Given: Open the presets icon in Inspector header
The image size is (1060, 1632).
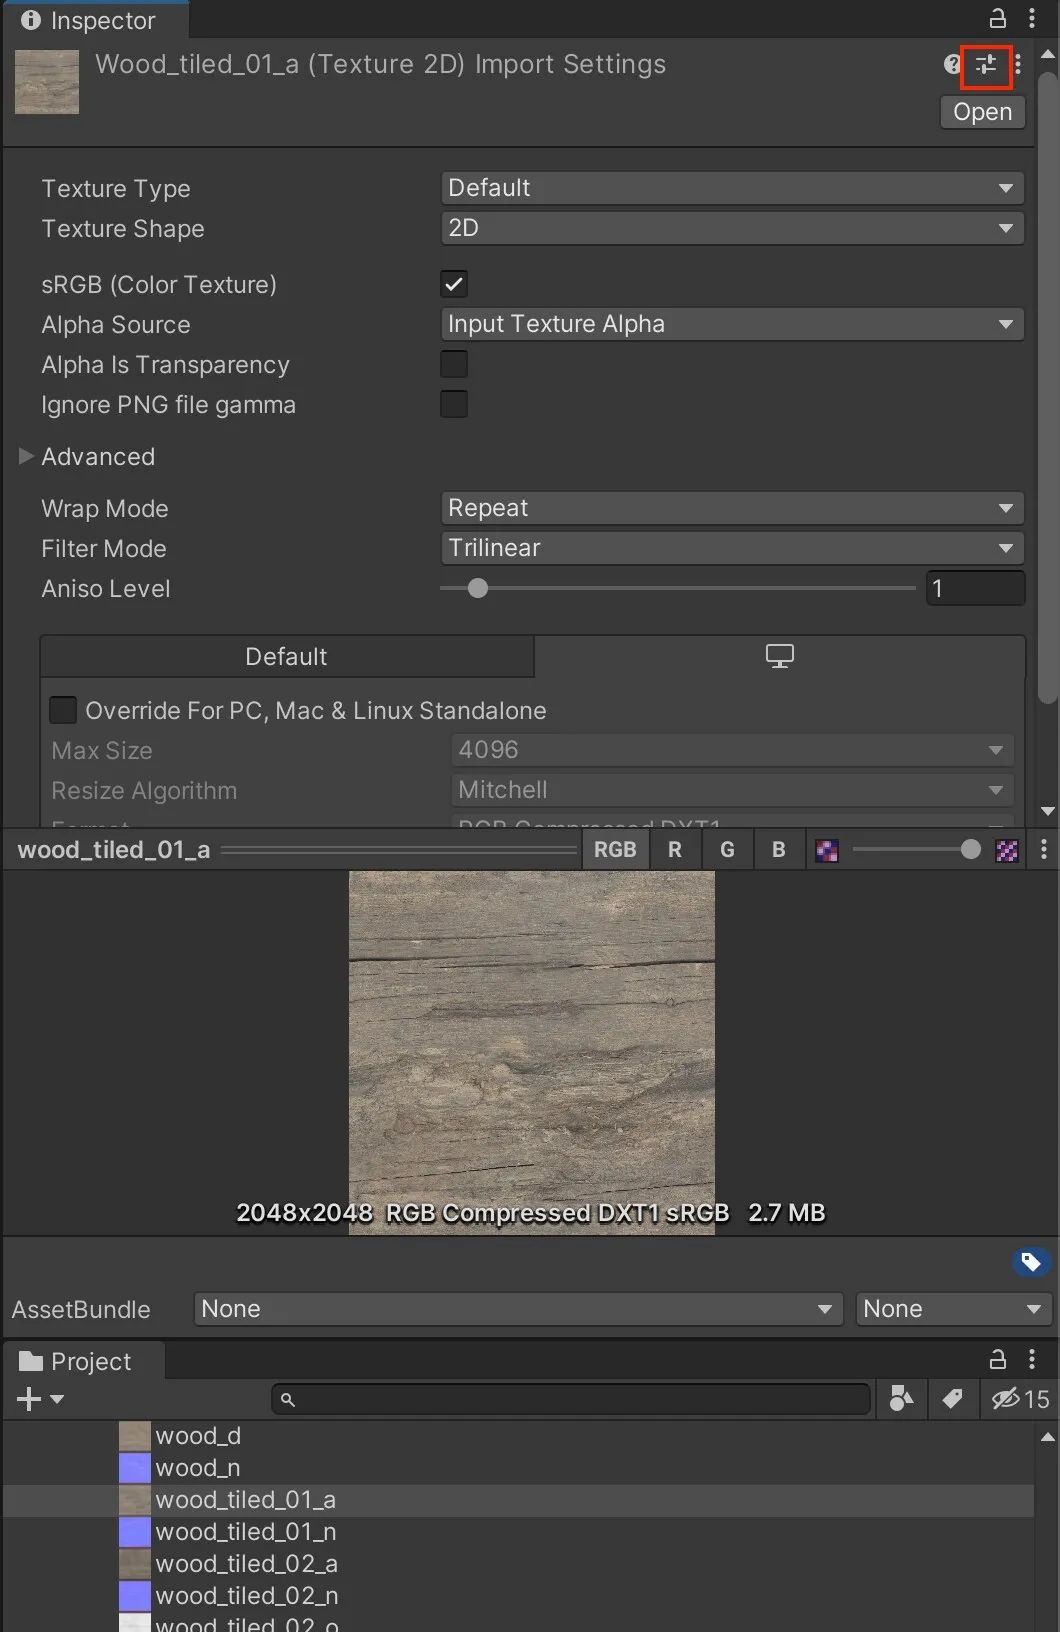Looking at the screenshot, I should 986,66.
